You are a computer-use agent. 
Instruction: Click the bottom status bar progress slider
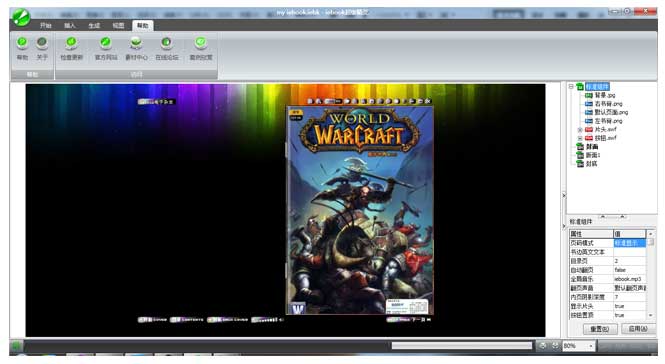coord(461,346)
